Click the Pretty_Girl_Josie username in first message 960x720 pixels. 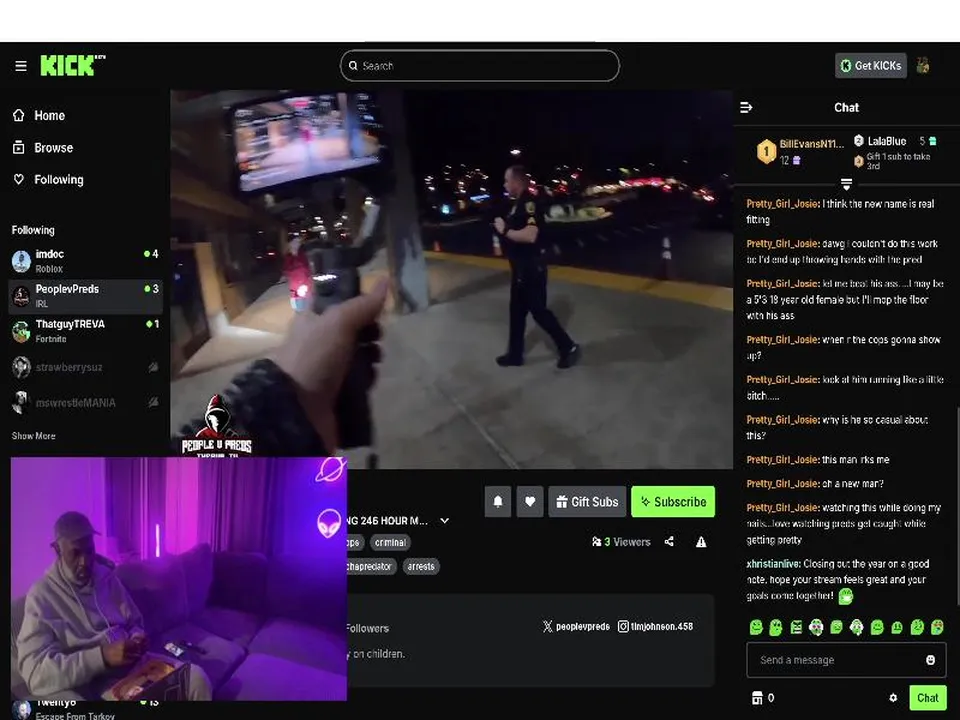pyautogui.click(x=782, y=204)
